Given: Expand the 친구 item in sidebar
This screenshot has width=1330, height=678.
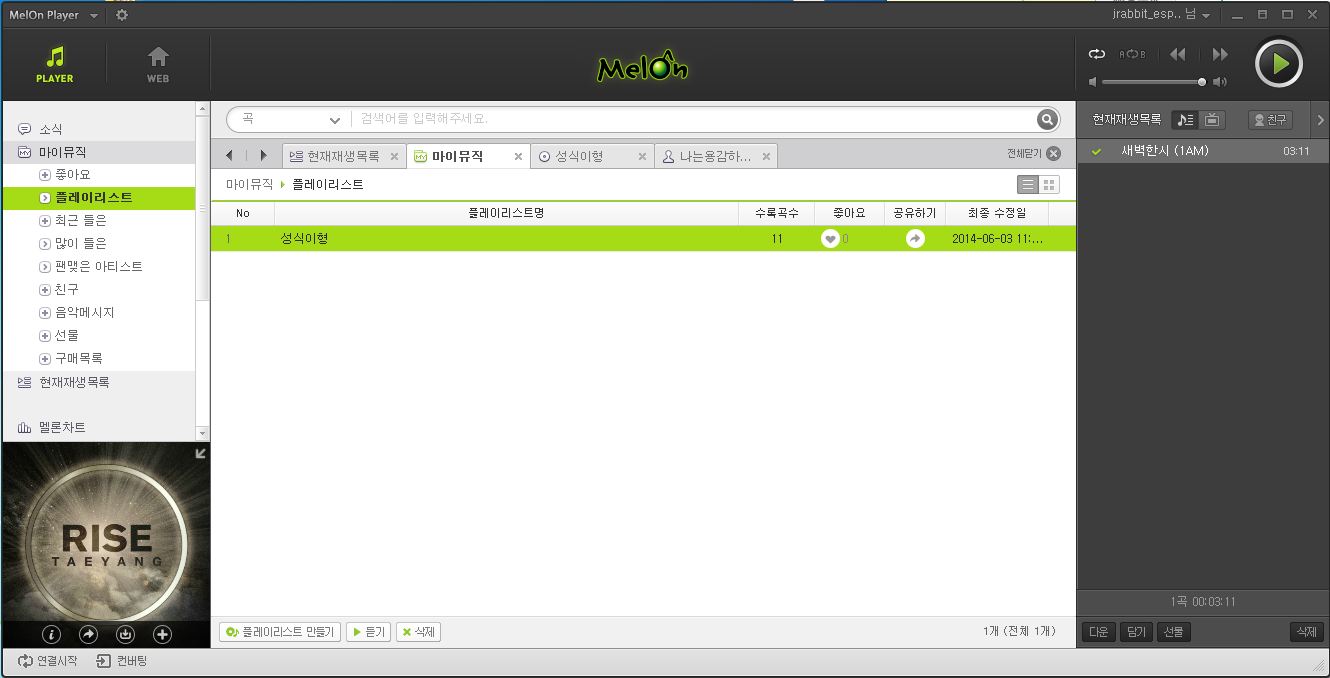Looking at the screenshot, I should 45,290.
